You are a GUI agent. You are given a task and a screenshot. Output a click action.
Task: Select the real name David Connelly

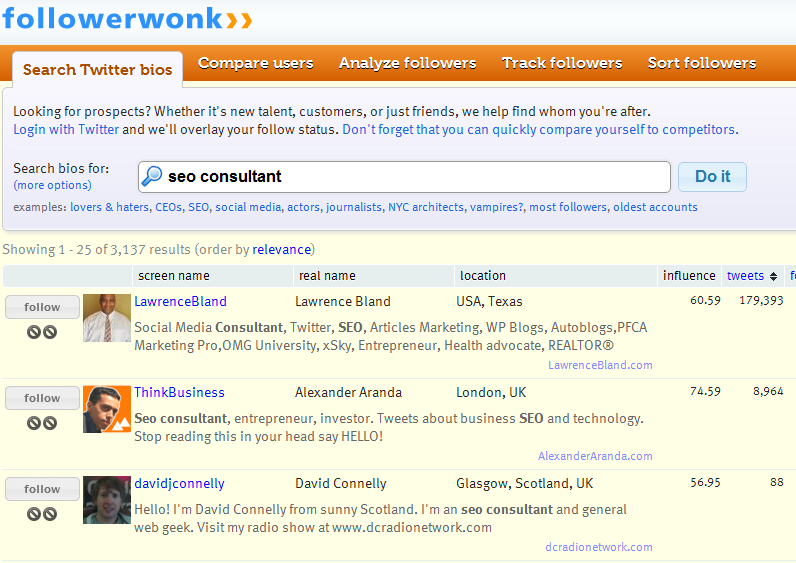(x=341, y=483)
